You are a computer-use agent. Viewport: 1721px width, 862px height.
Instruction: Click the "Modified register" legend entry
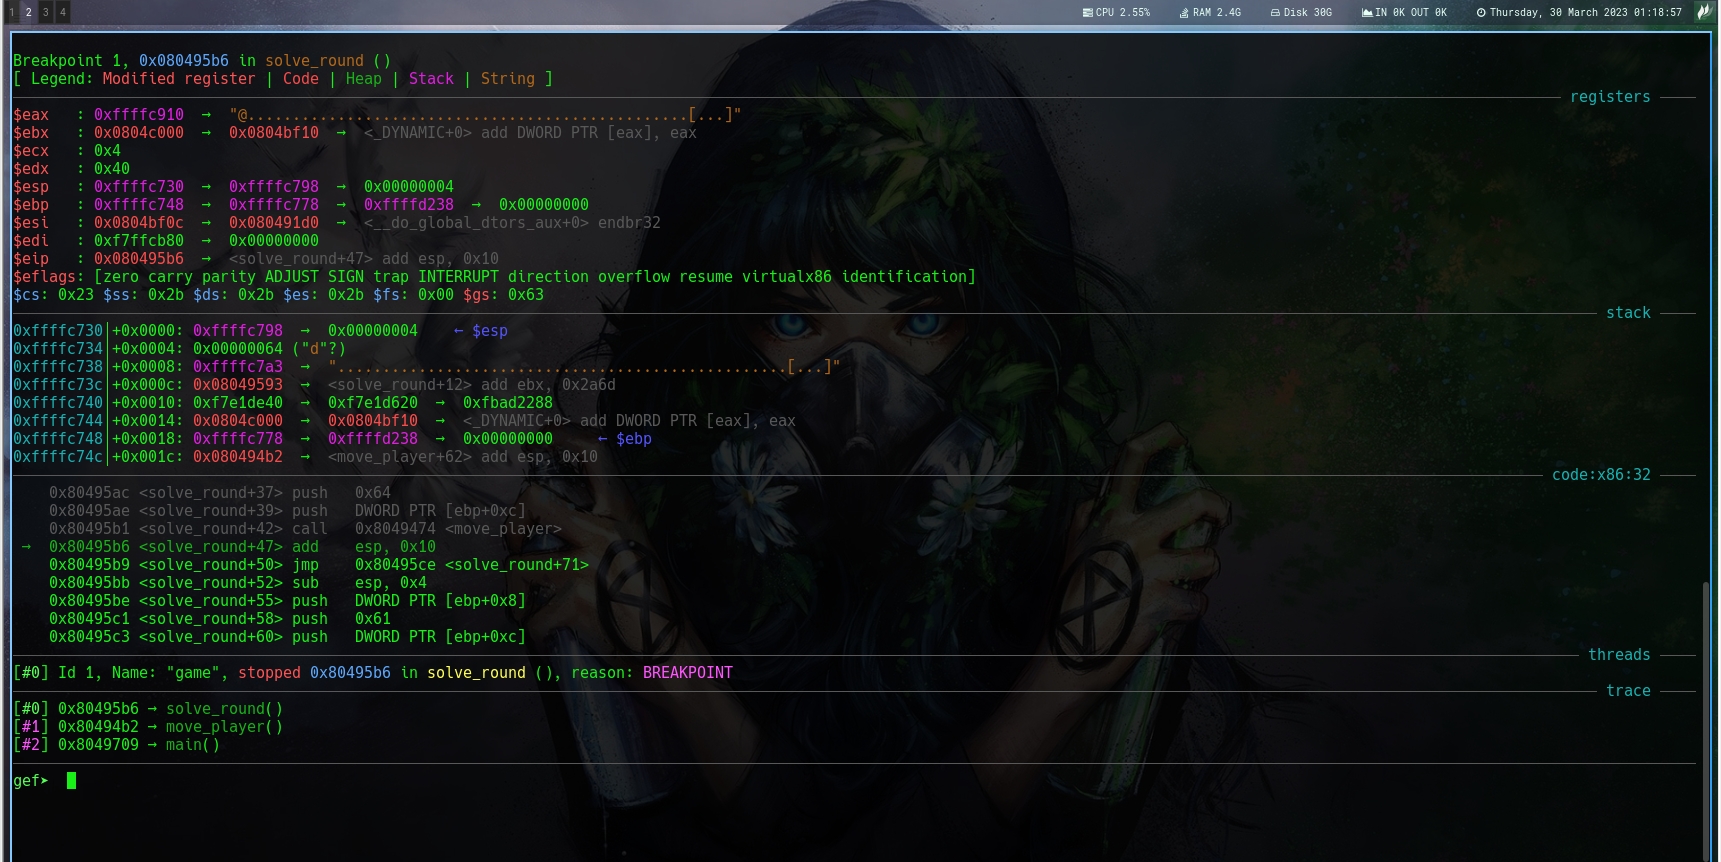tap(179, 78)
